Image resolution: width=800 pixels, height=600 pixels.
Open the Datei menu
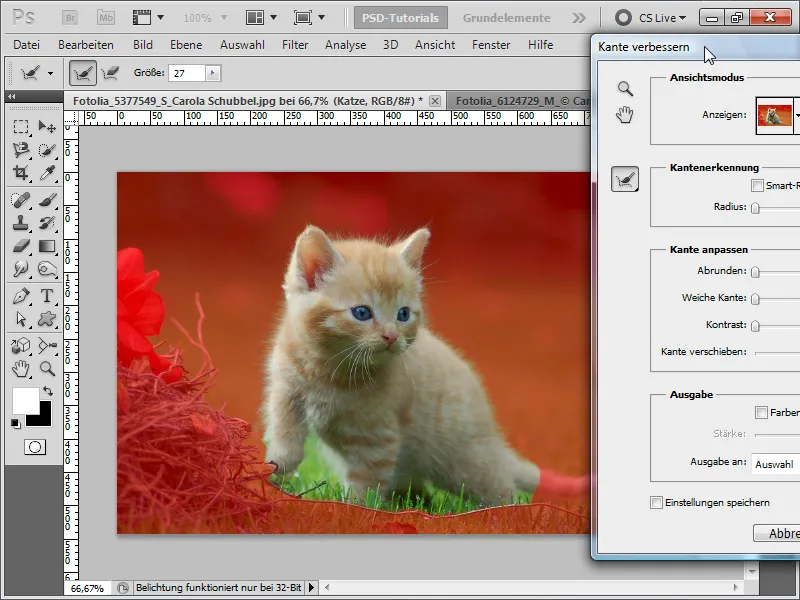coord(27,45)
